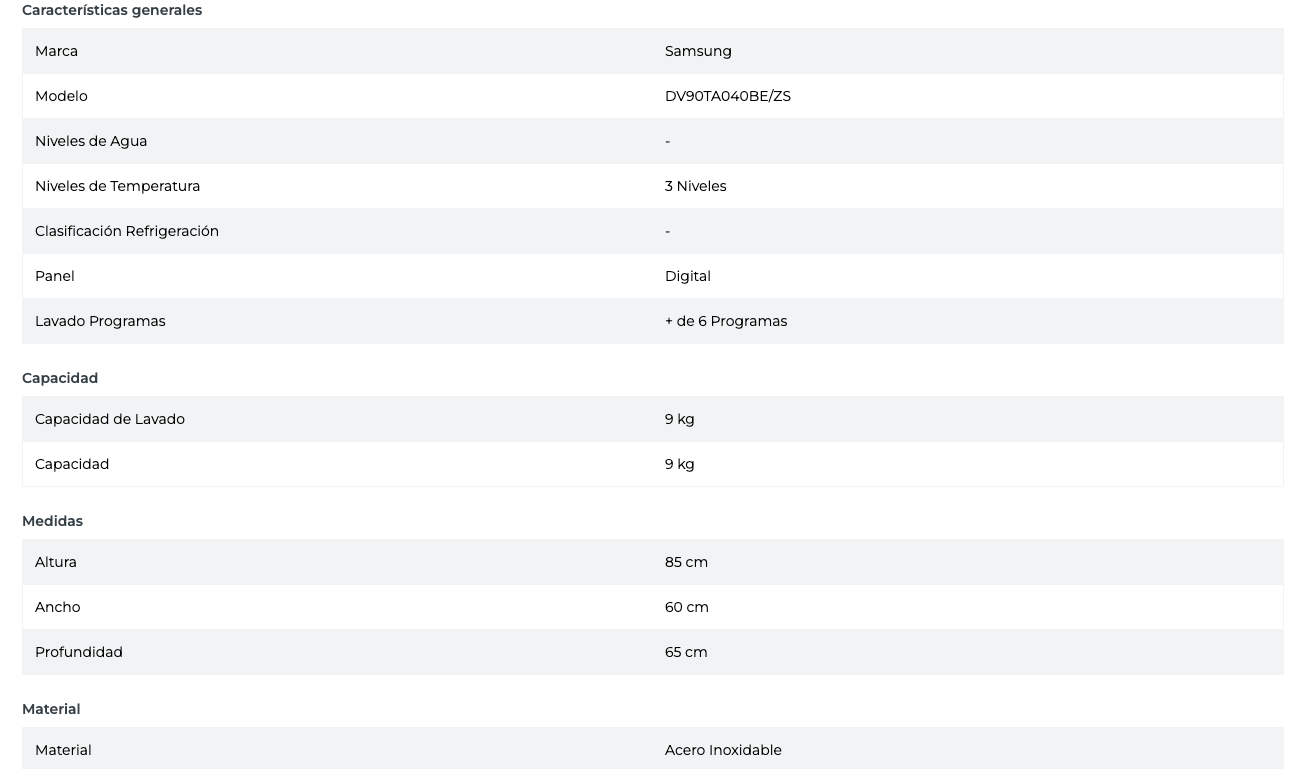This screenshot has width=1296, height=769.
Task: Click the Digital panel value
Action: tap(687, 276)
